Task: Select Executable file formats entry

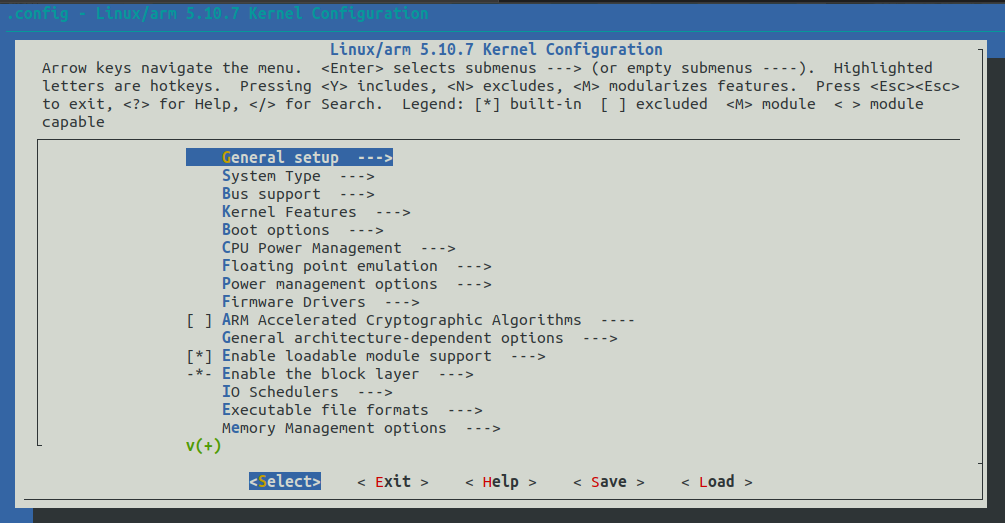Action: [x=352, y=410]
